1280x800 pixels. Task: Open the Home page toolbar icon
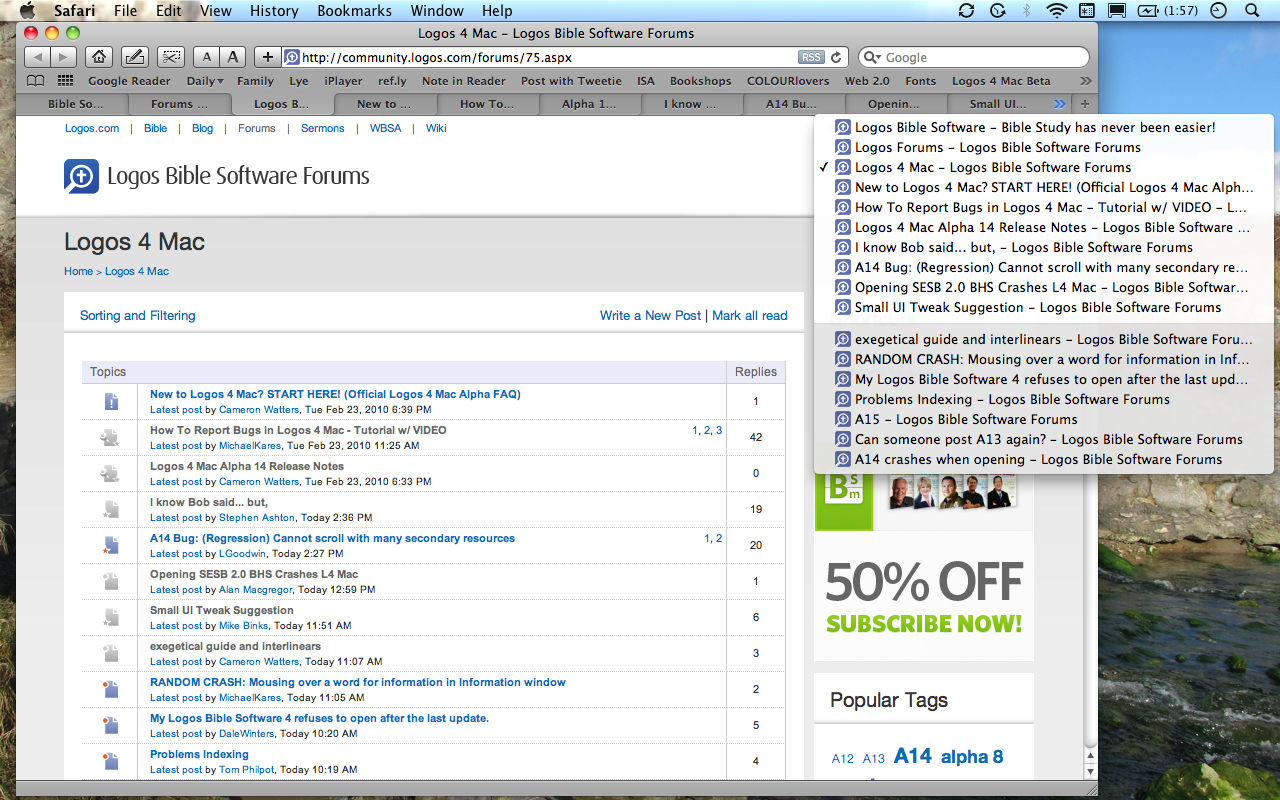(98, 57)
